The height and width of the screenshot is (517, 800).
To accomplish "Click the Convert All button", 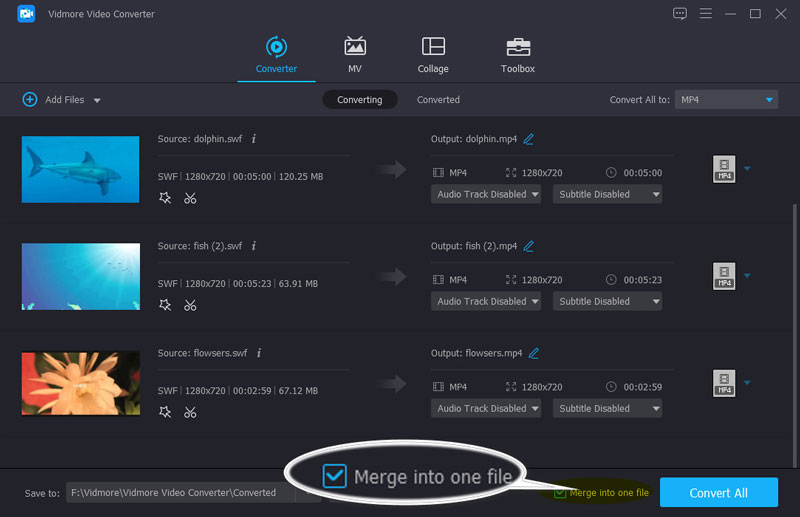I will 718,492.
